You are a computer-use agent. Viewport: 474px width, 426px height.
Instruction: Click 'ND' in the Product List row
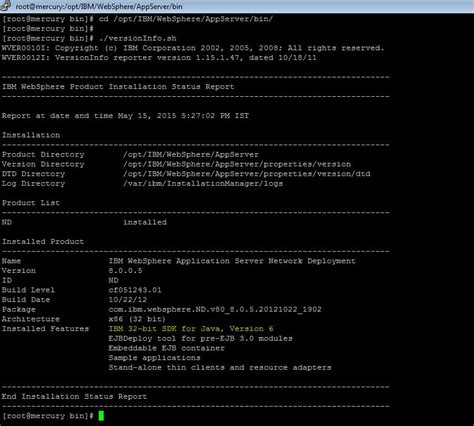point(7,222)
